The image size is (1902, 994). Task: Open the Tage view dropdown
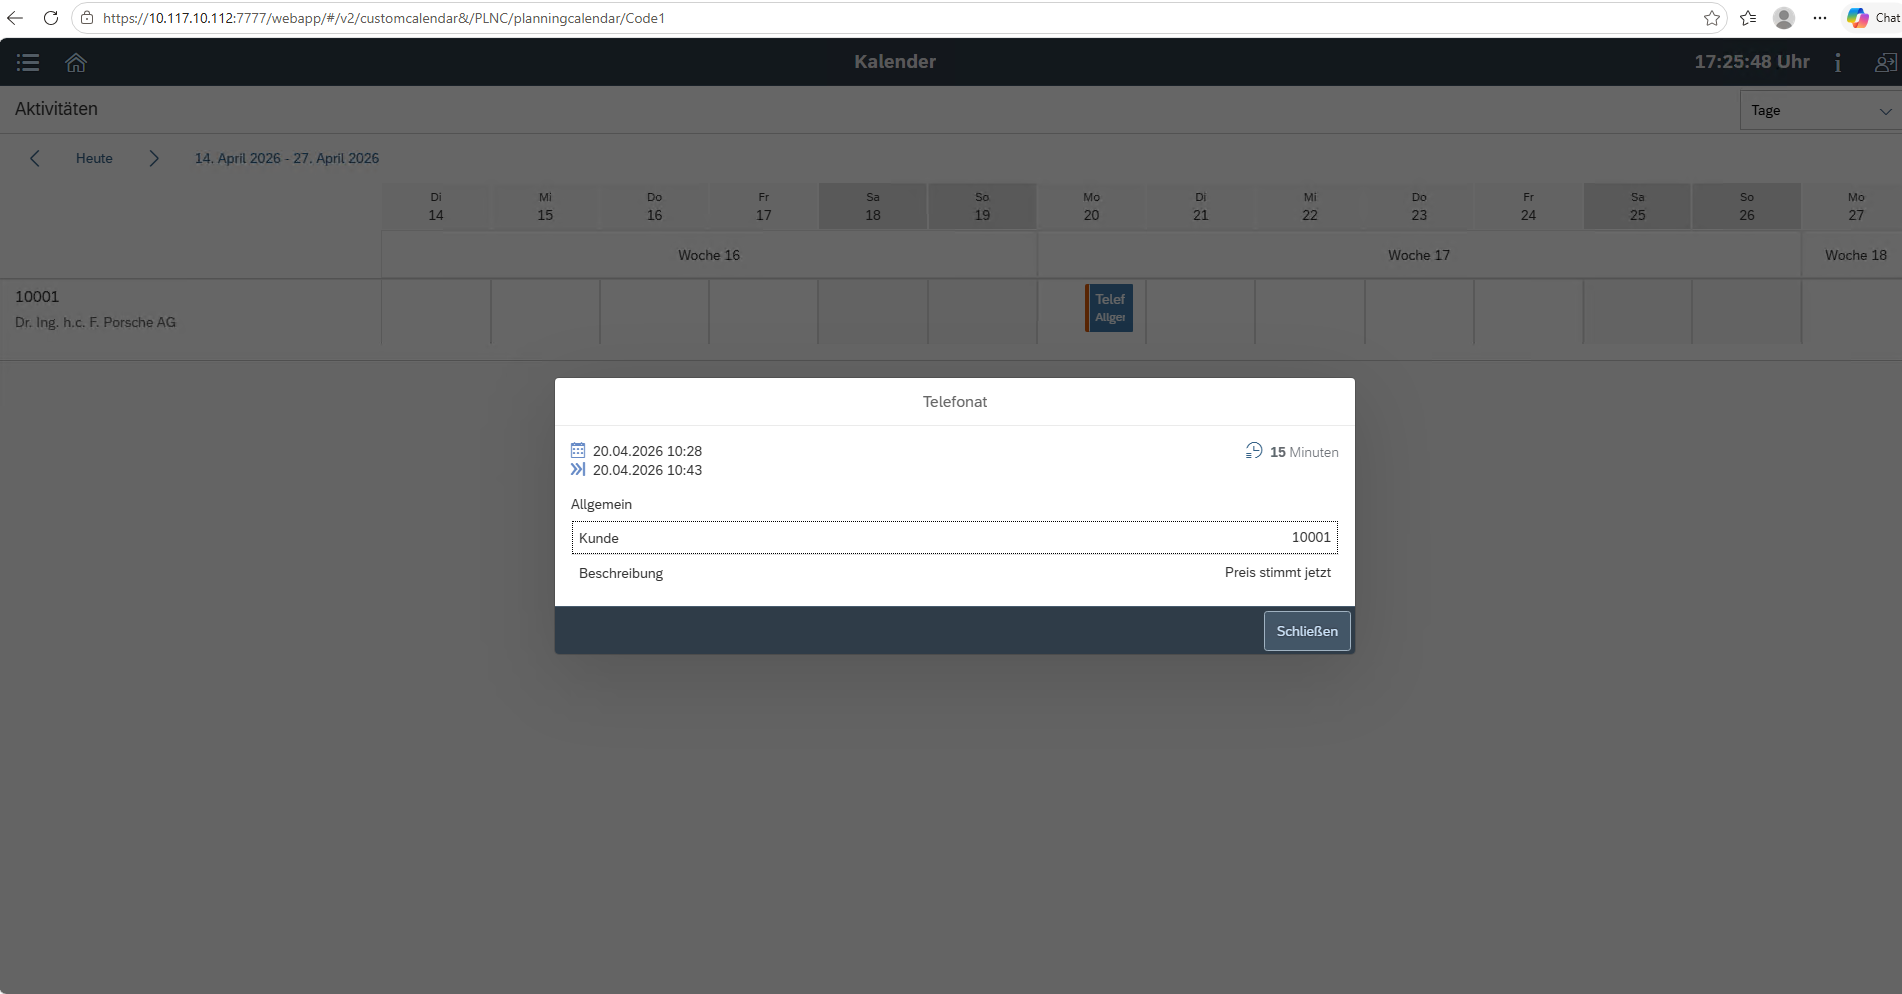click(1821, 110)
